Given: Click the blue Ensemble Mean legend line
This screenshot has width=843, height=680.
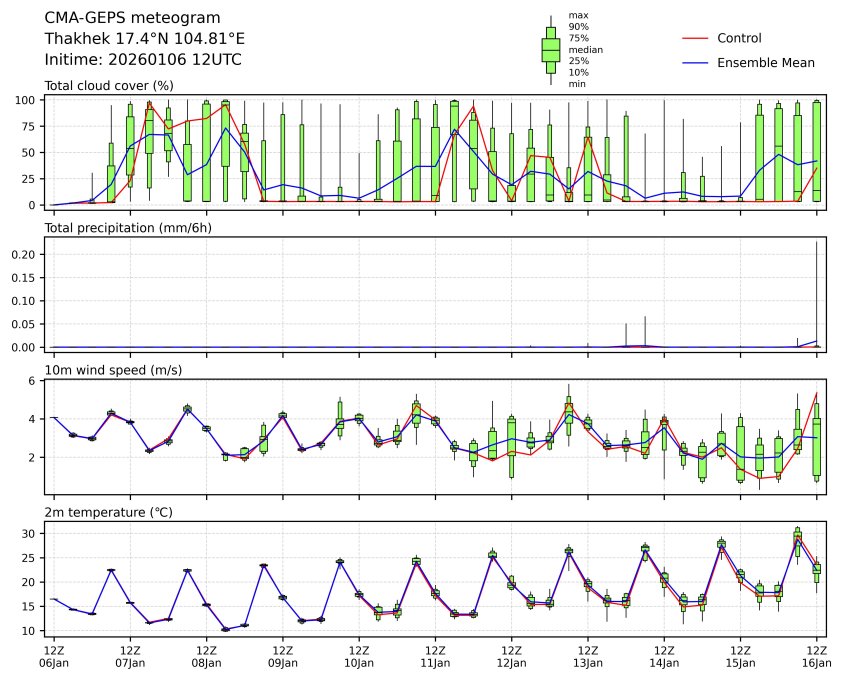Looking at the screenshot, I should click(x=694, y=62).
